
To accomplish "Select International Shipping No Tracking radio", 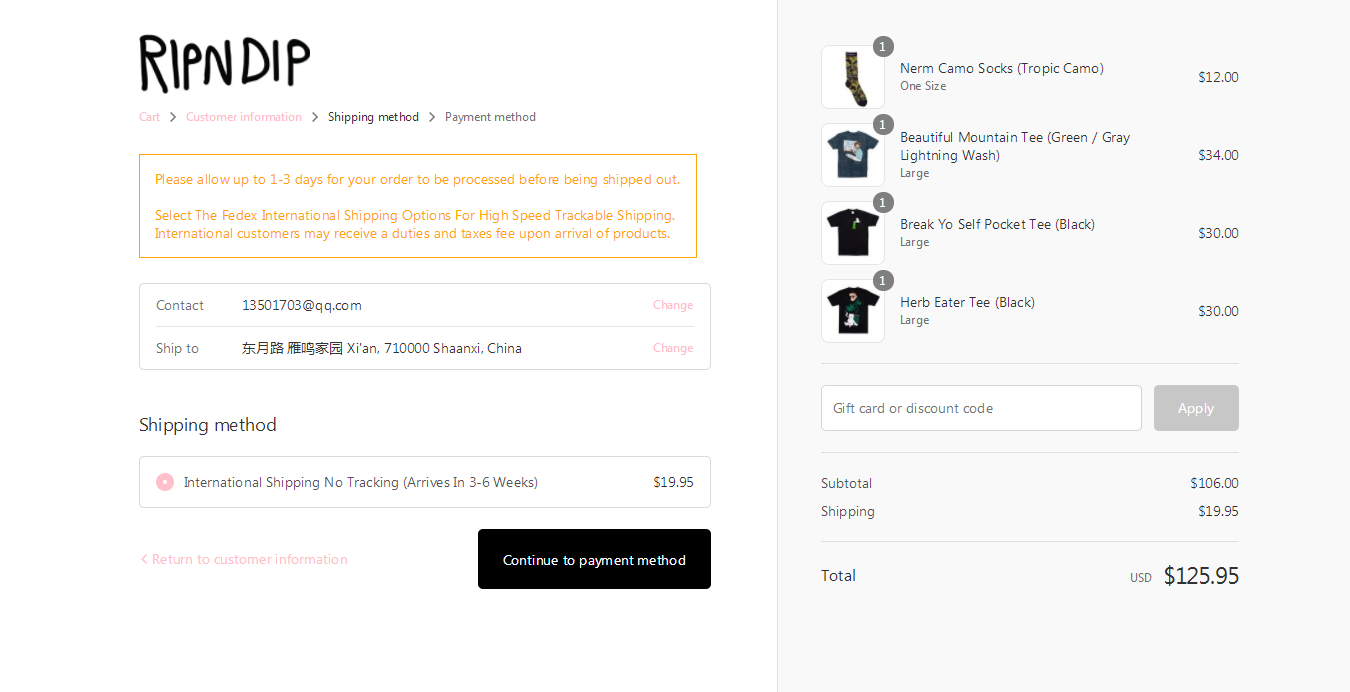I will [165, 482].
